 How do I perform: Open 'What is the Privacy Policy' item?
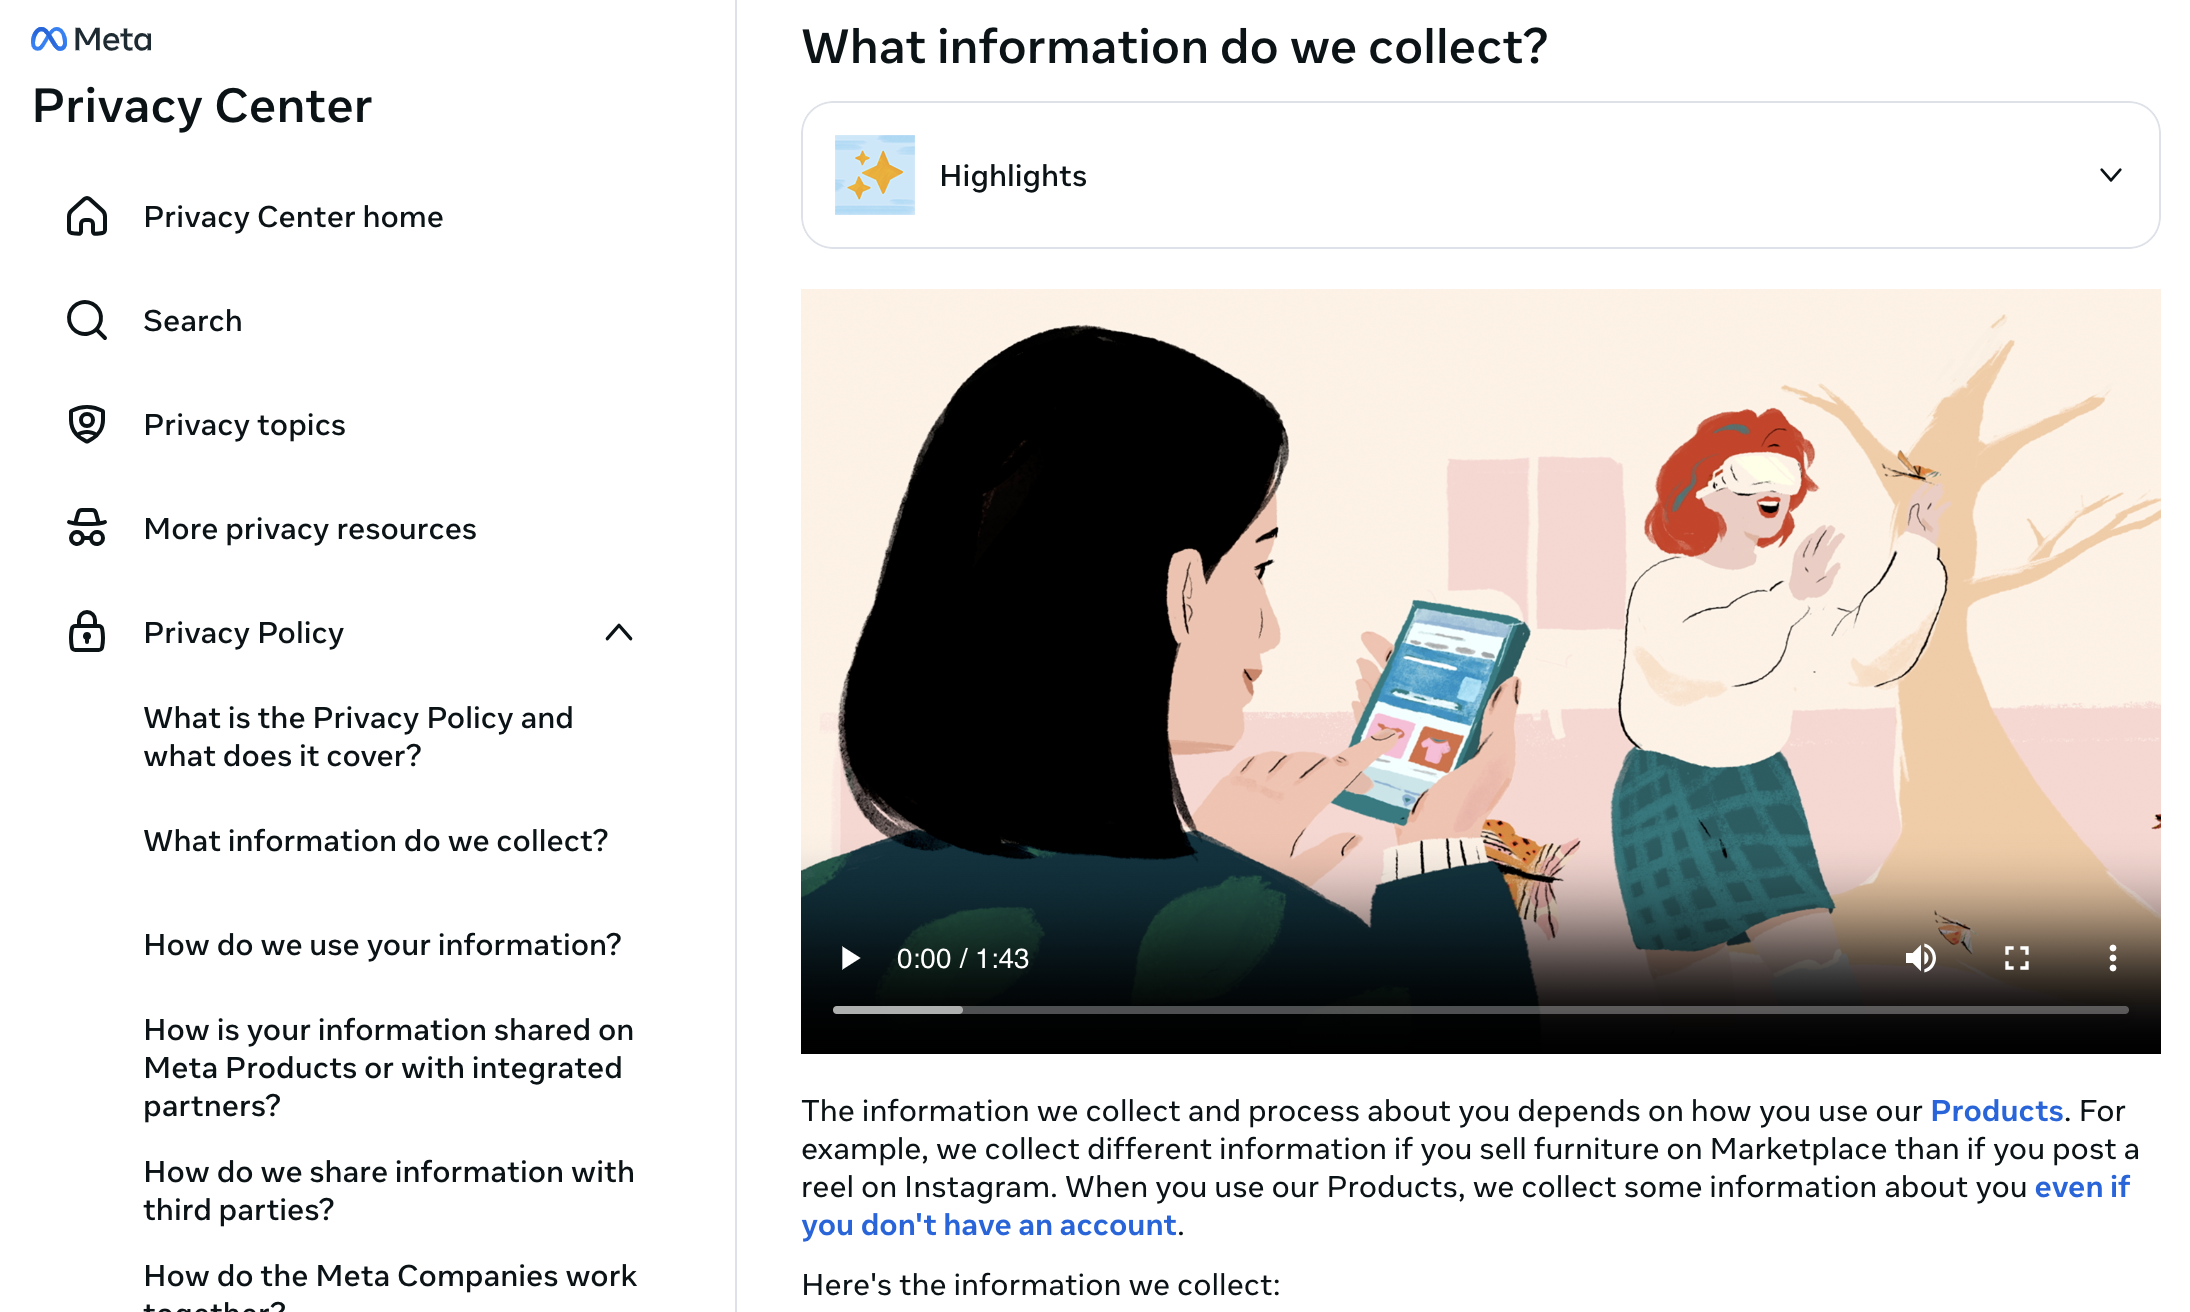pos(359,737)
